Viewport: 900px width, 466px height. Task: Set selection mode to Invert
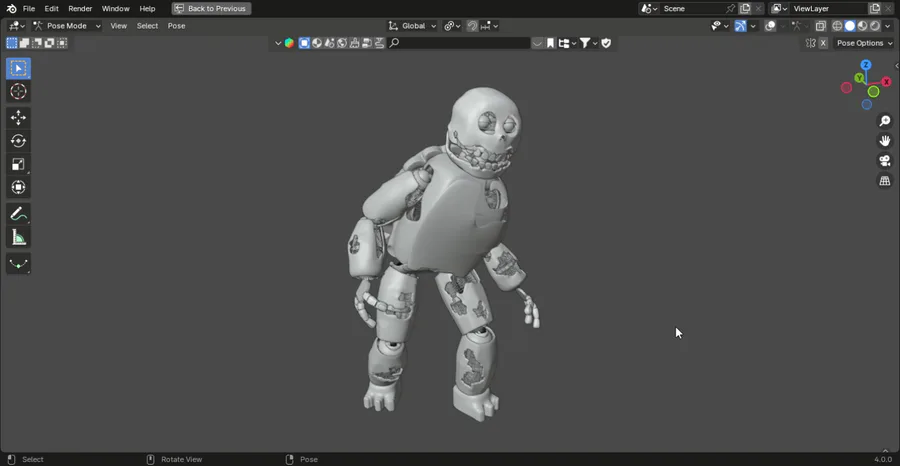pyautogui.click(x=49, y=43)
